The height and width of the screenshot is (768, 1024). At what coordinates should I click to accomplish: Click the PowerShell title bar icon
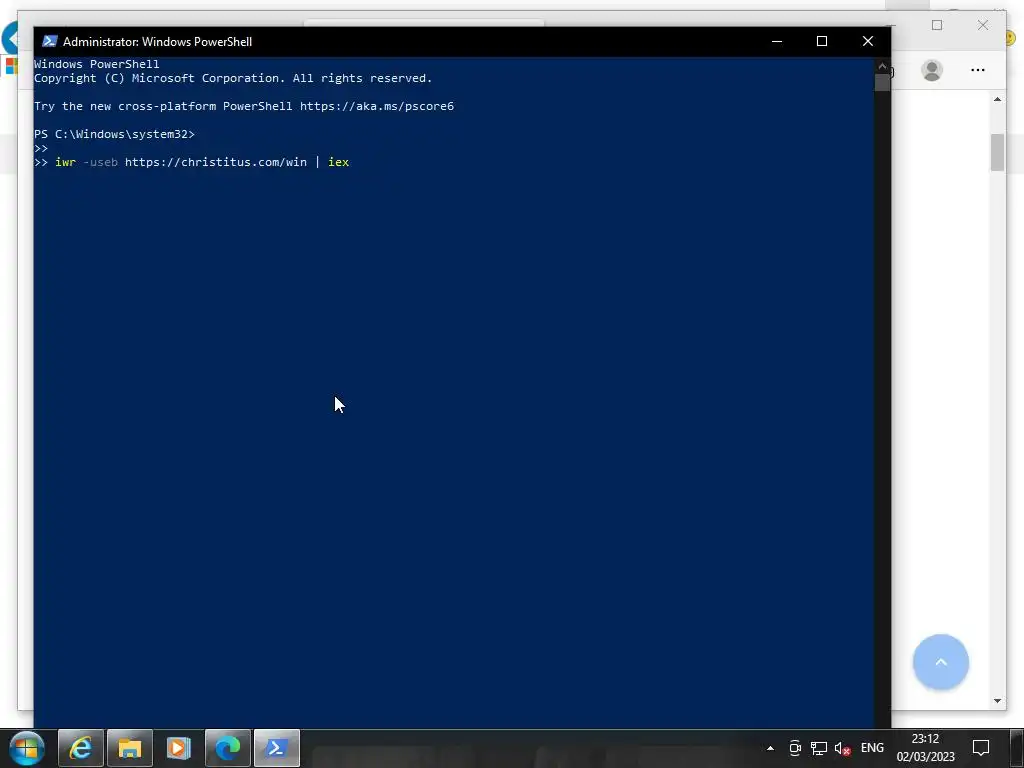(50, 41)
